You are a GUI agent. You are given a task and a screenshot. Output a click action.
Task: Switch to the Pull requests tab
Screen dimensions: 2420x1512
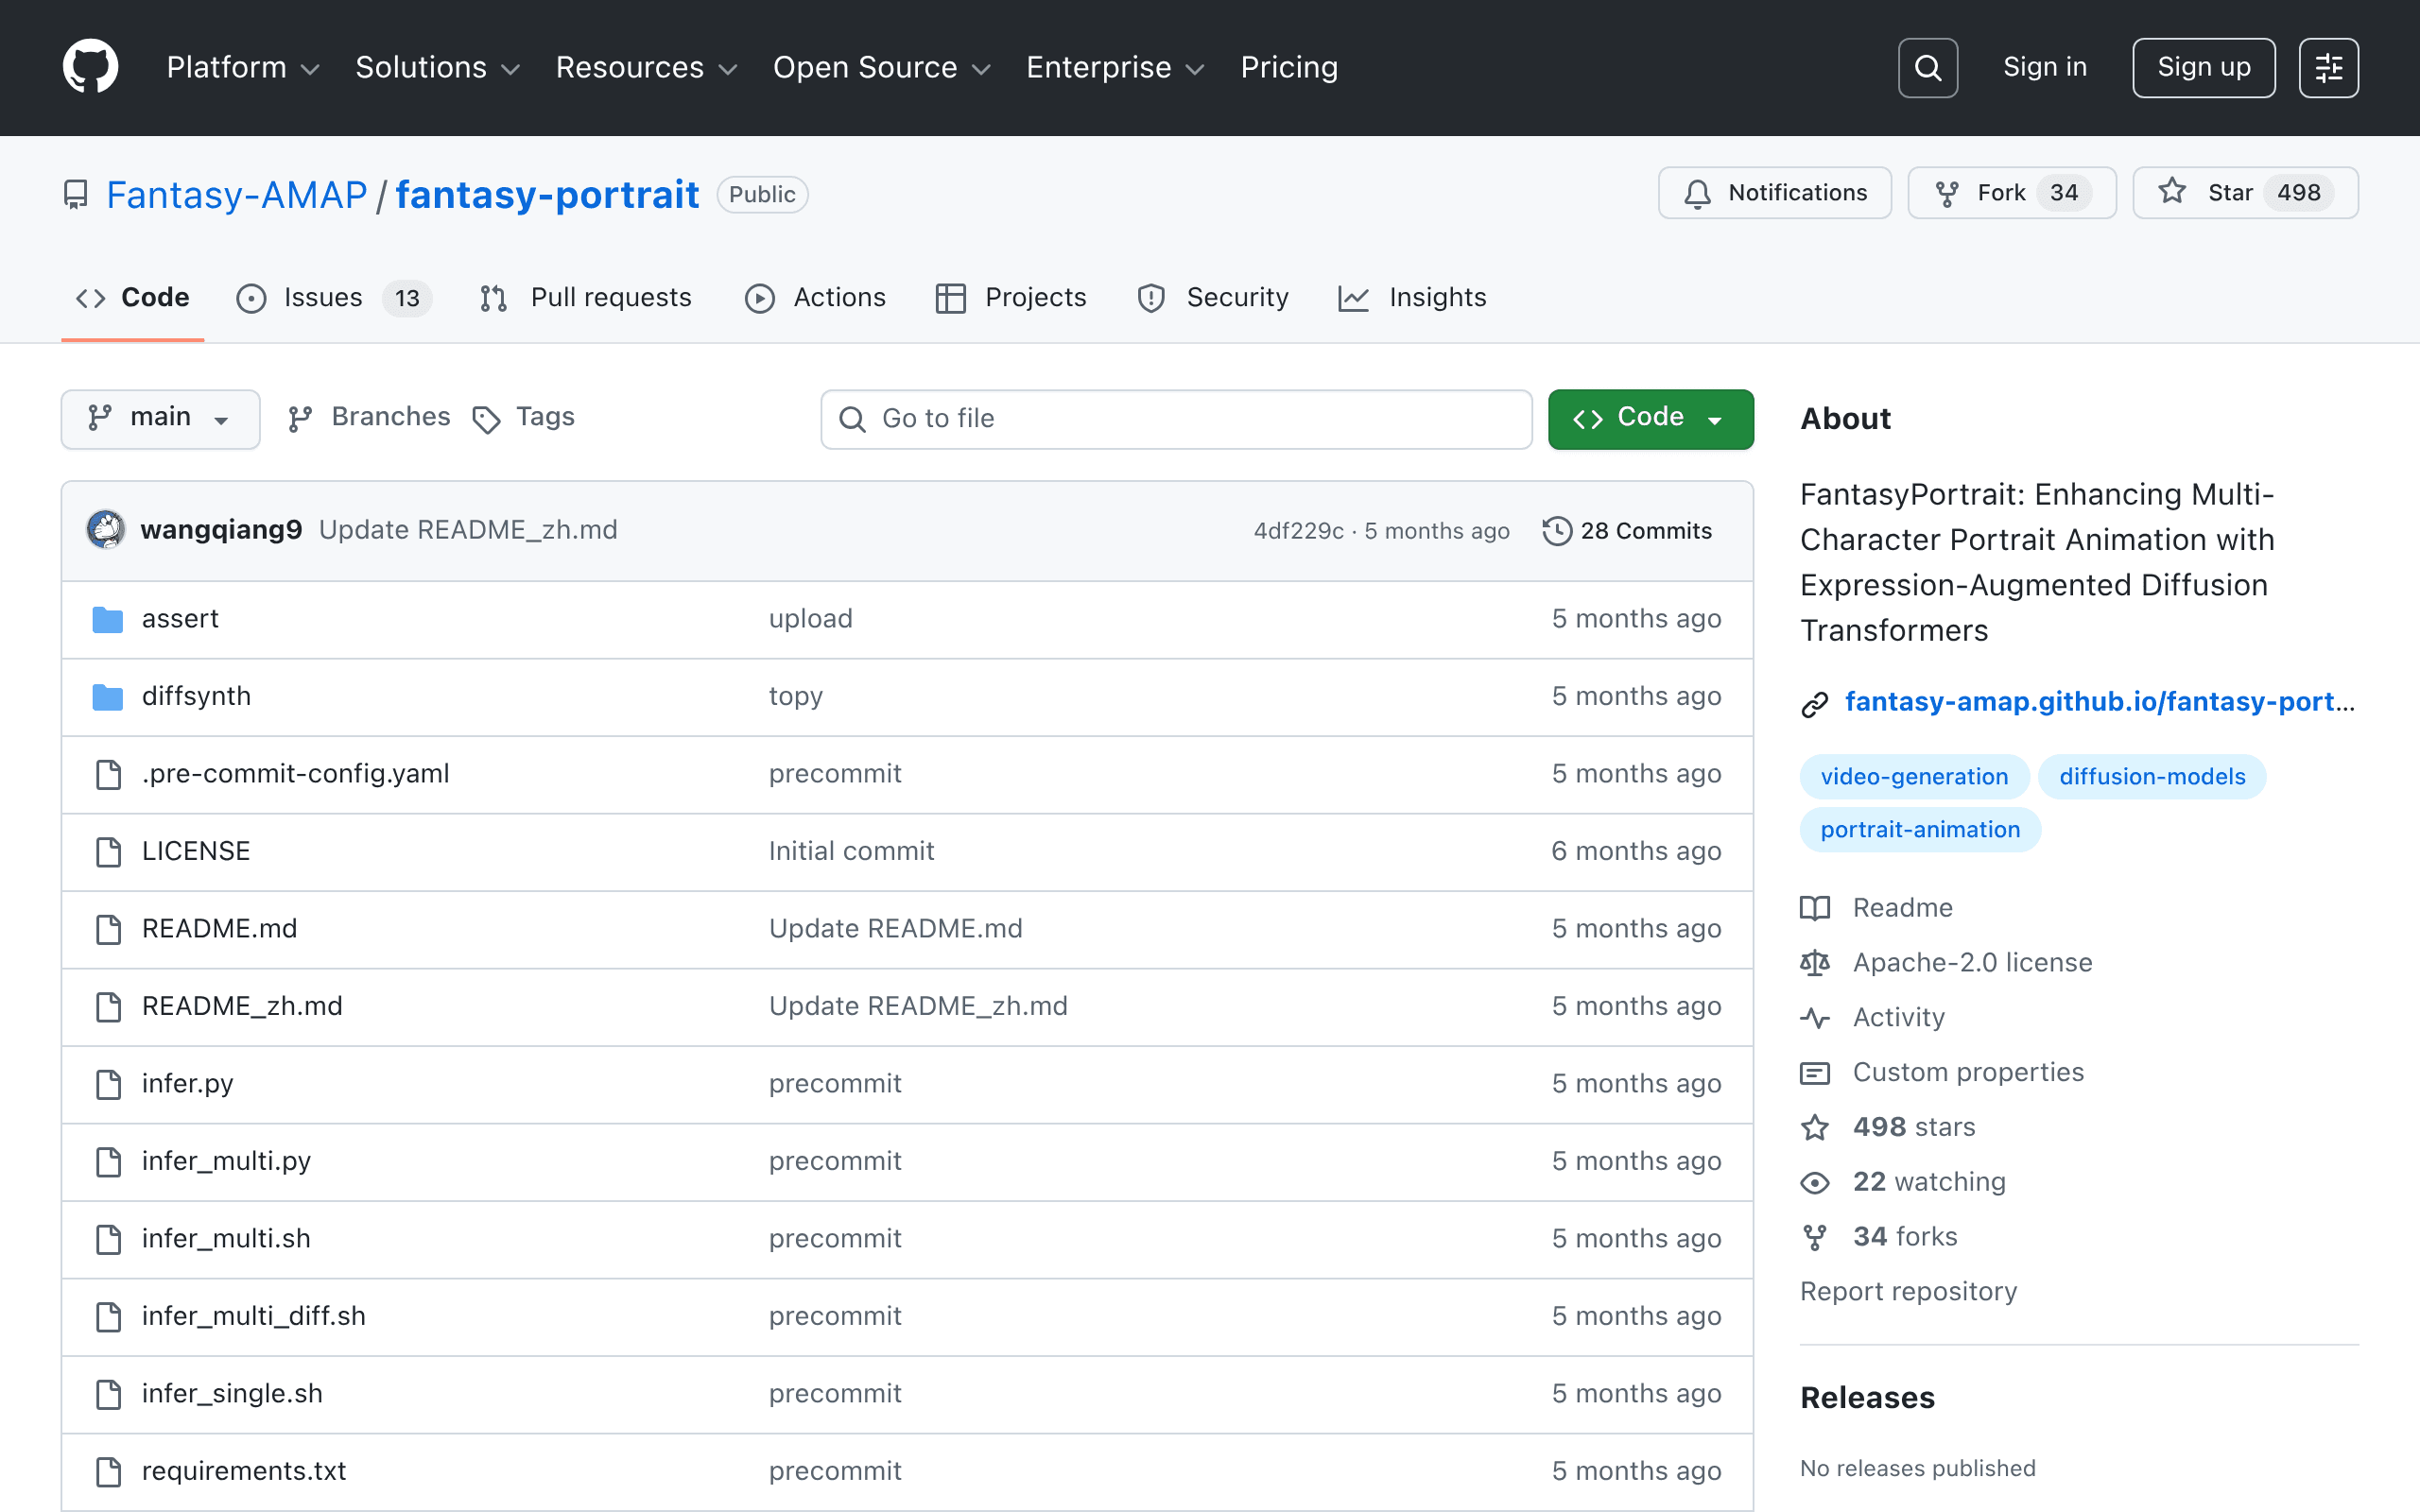pos(586,298)
